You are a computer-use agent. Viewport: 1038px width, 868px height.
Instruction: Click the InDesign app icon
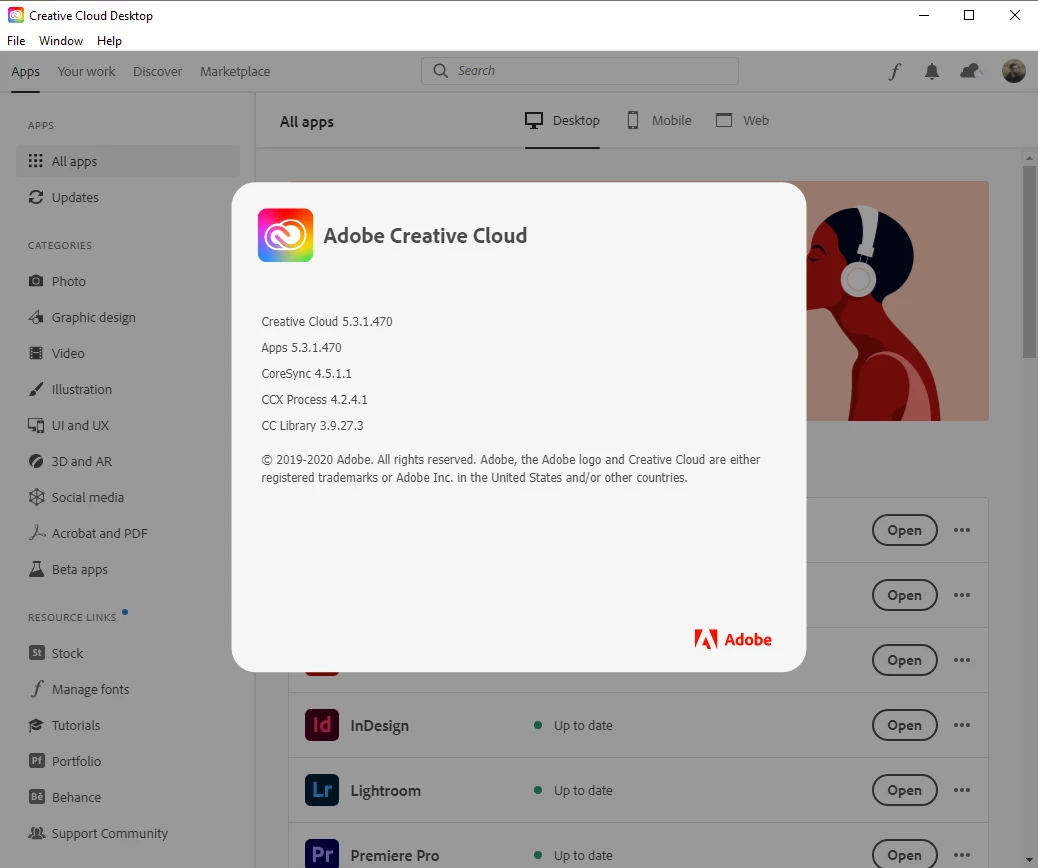click(x=322, y=725)
